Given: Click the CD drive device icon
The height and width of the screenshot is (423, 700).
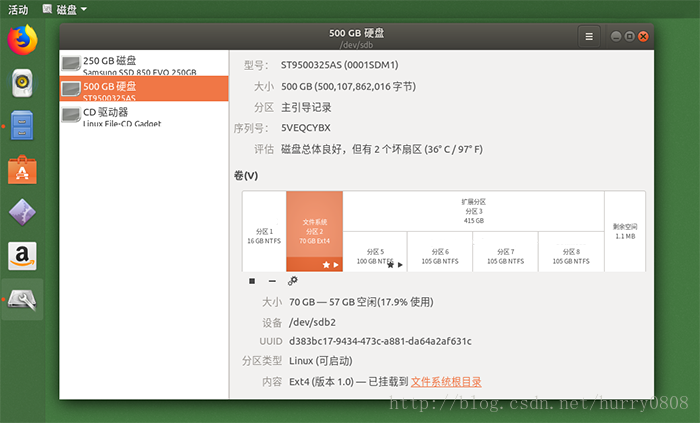Looking at the screenshot, I should coord(71,115).
